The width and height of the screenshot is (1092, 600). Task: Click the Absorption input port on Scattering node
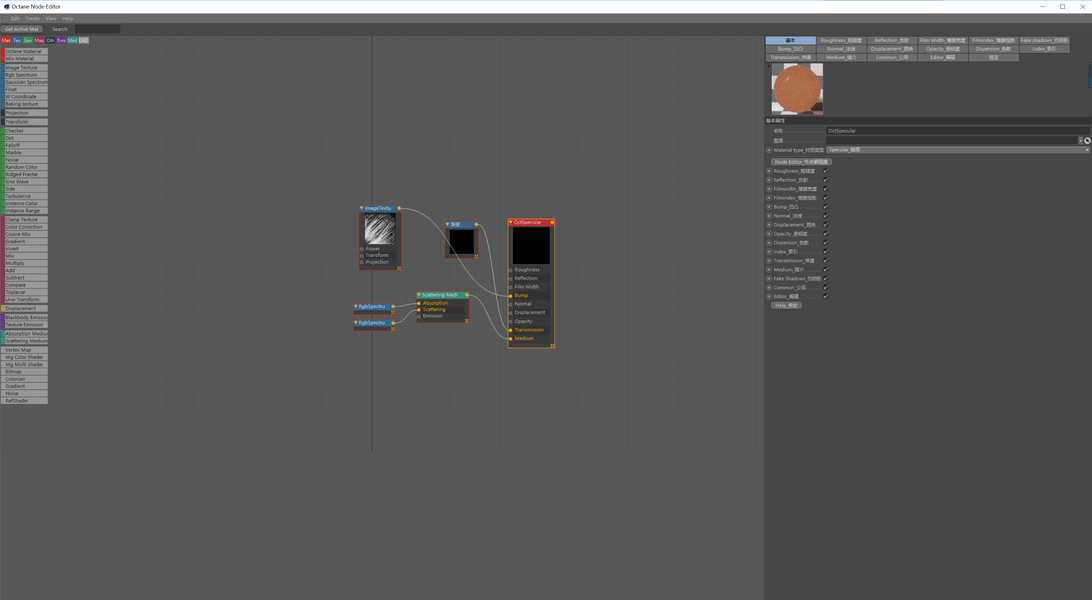(419, 303)
